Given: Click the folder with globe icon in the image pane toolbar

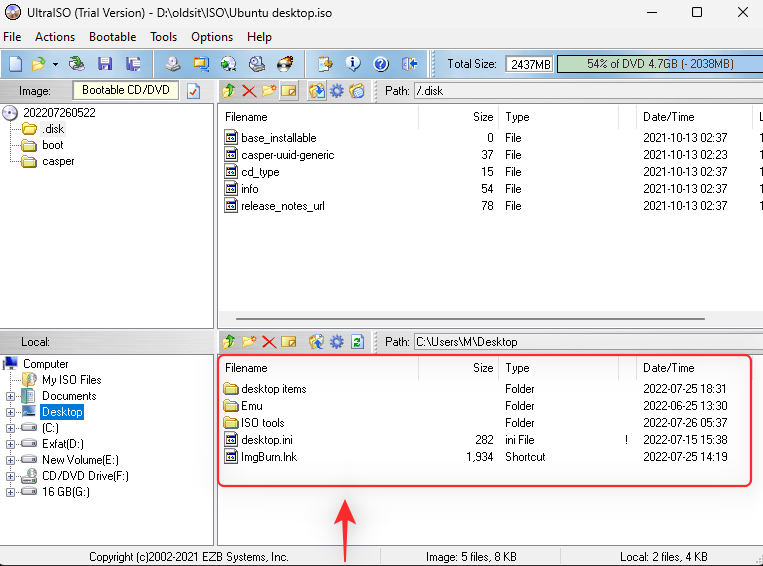Looking at the screenshot, I should (357, 91).
